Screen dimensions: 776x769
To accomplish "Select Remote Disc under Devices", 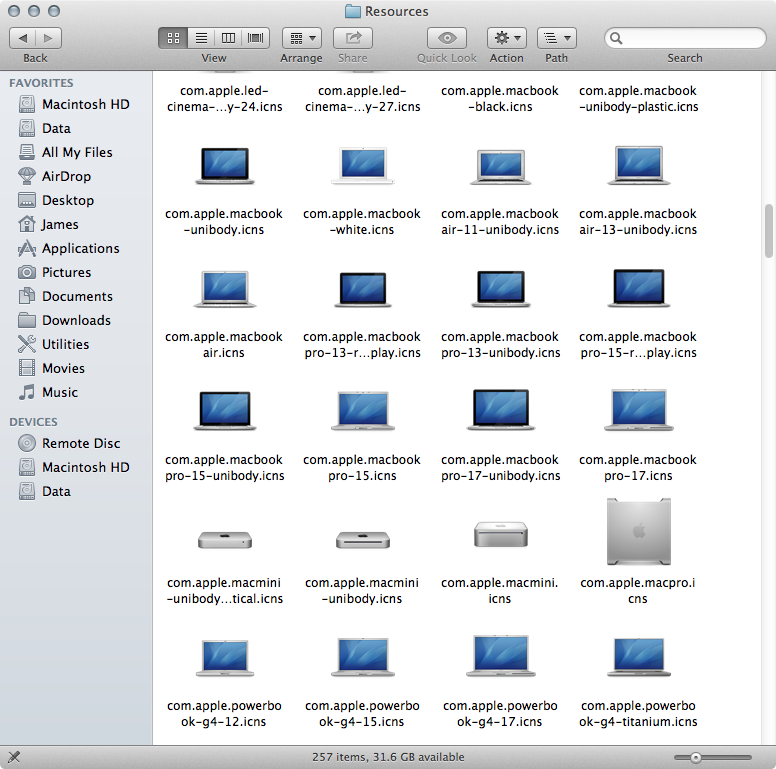I will click(x=76, y=443).
